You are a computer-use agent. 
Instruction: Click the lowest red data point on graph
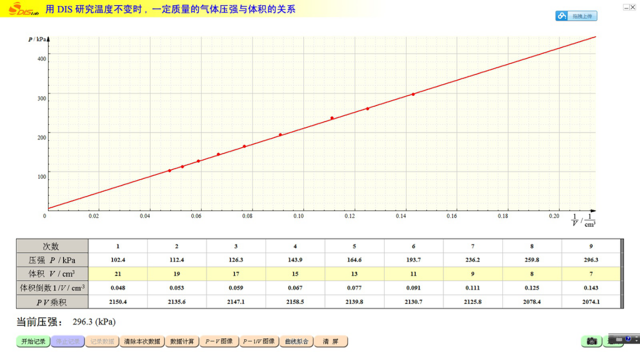(x=170, y=171)
